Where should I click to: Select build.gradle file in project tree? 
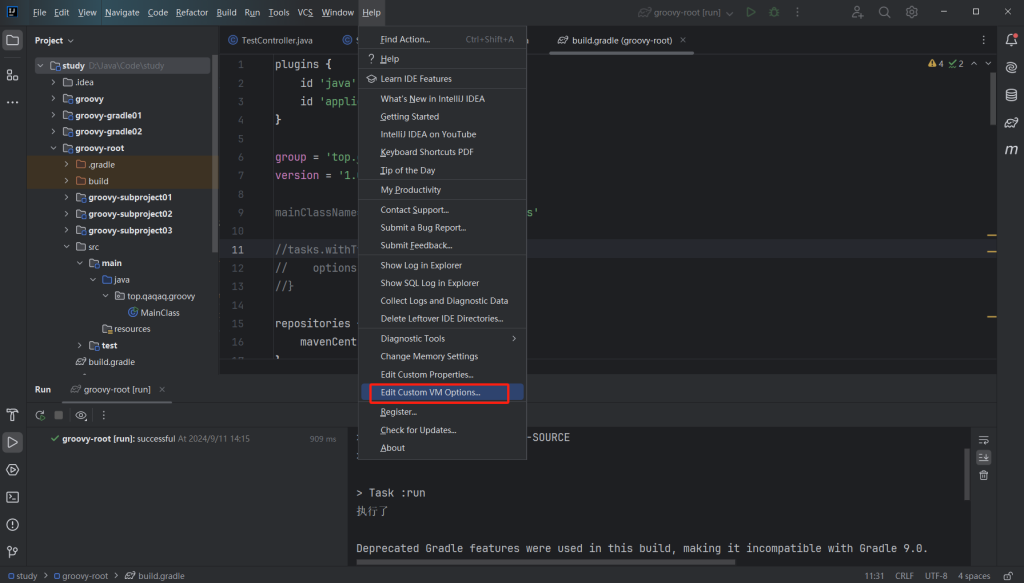(x=105, y=362)
